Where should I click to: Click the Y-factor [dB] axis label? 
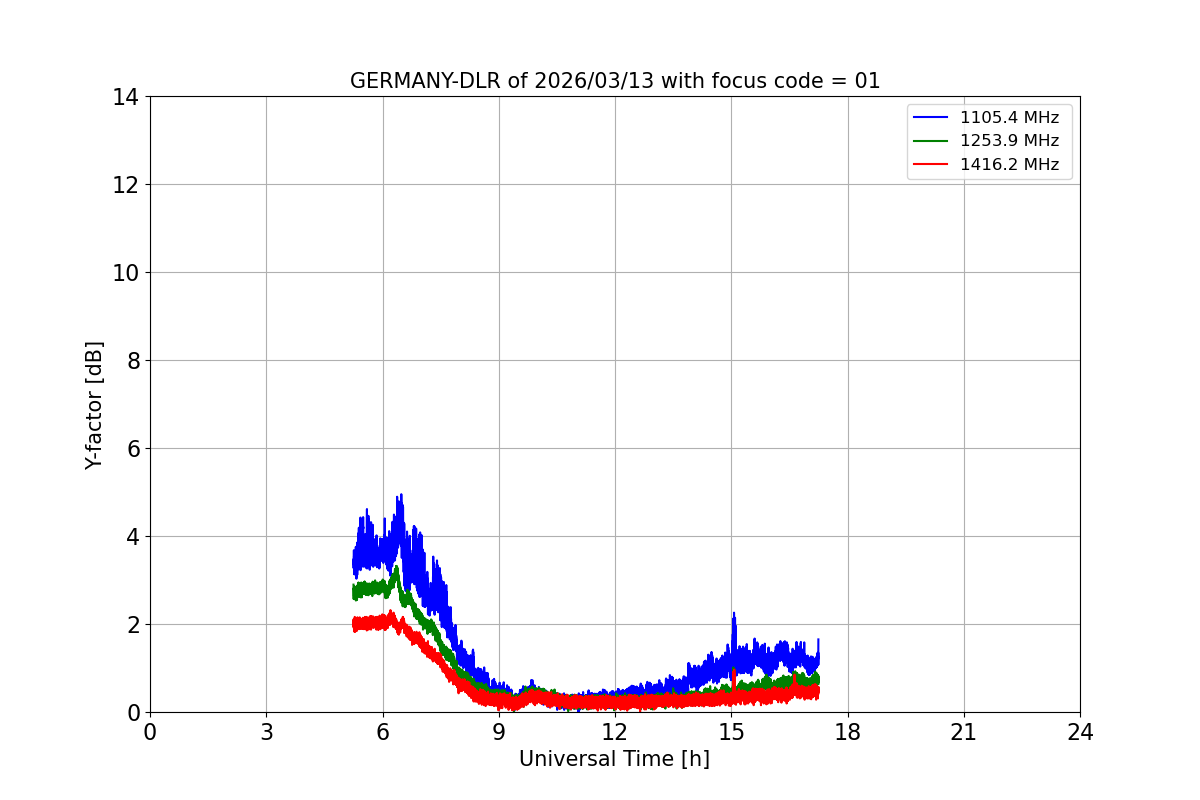(94, 405)
